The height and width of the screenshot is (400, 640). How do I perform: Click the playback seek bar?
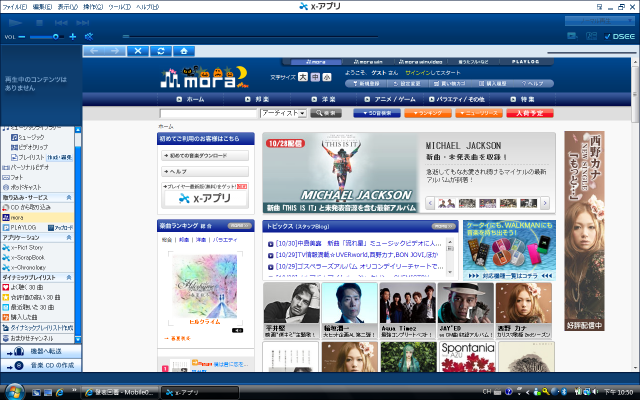coord(251,36)
